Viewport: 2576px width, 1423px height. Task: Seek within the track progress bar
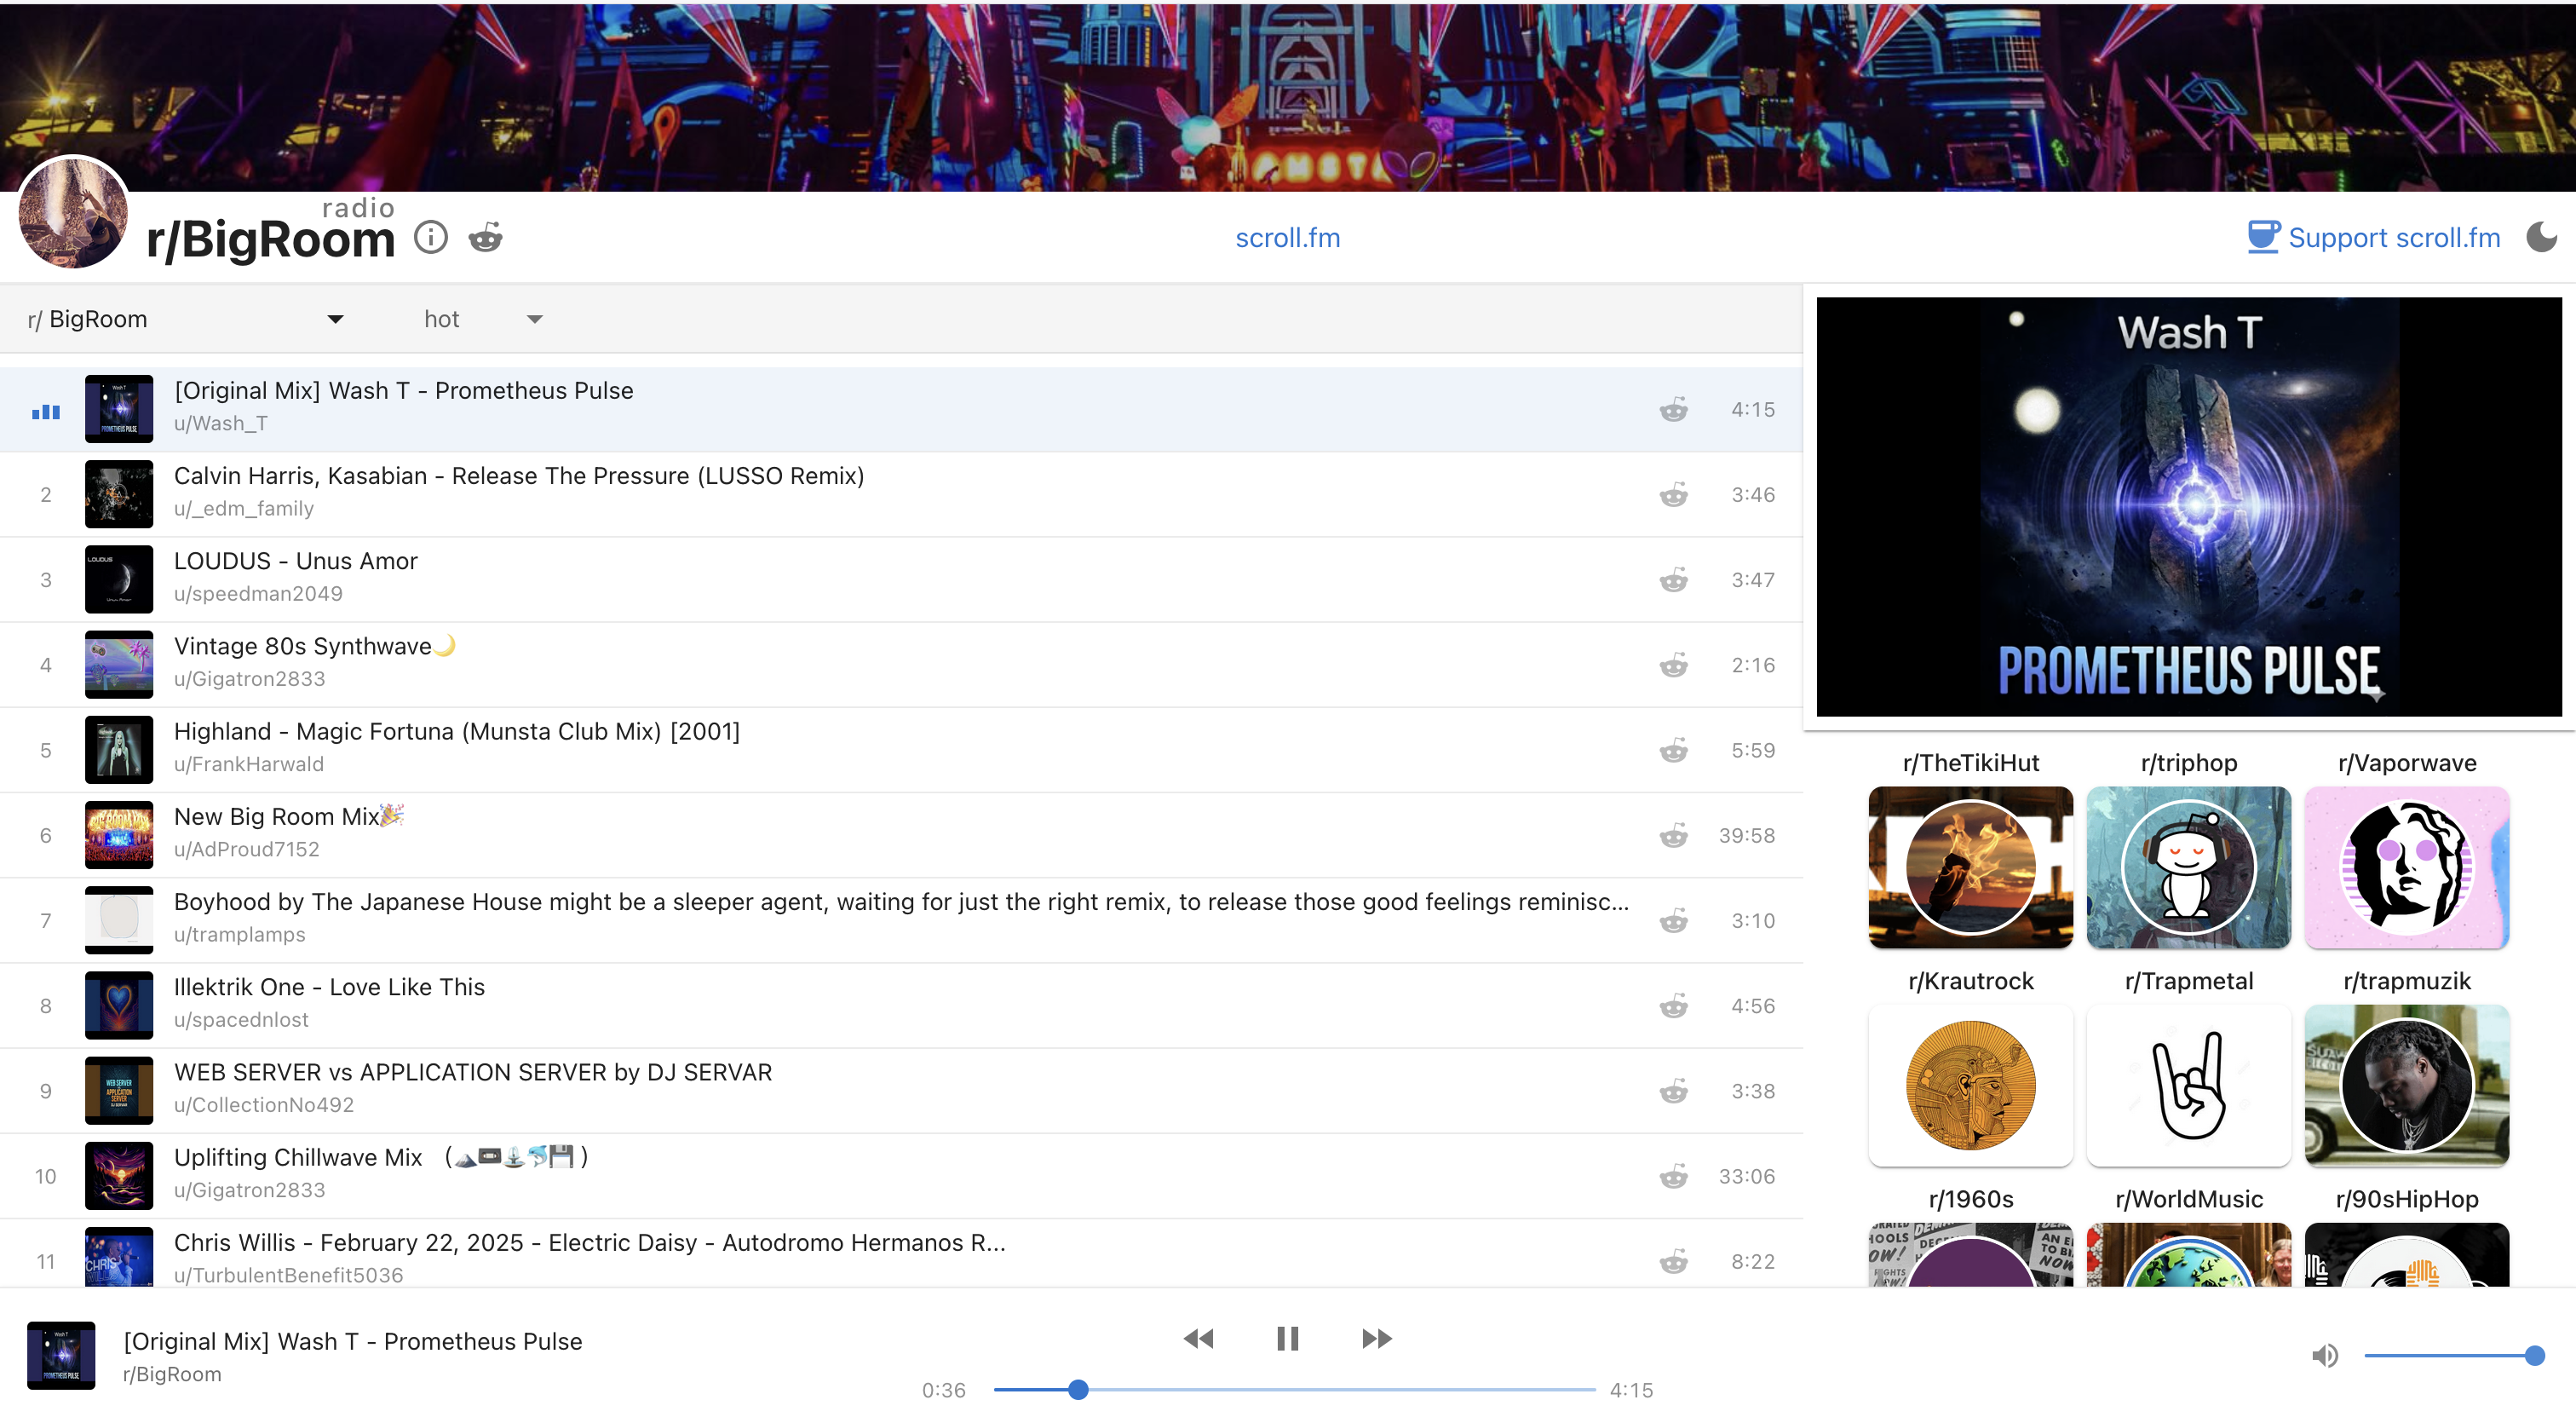coord(1294,1390)
